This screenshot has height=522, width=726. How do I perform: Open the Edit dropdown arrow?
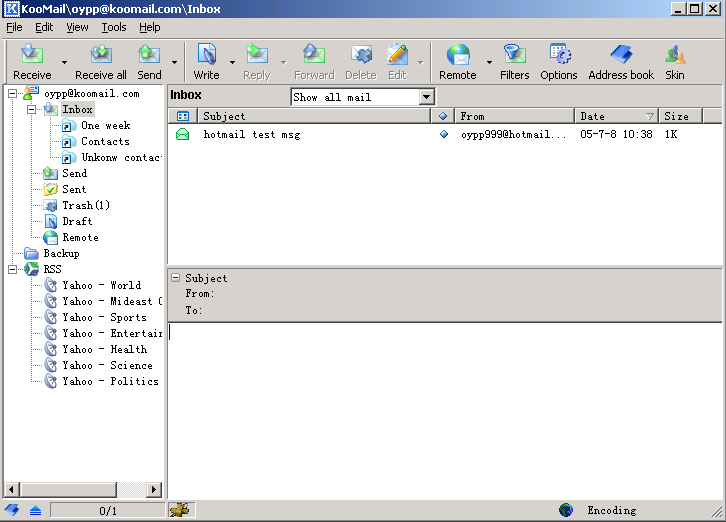point(420,62)
